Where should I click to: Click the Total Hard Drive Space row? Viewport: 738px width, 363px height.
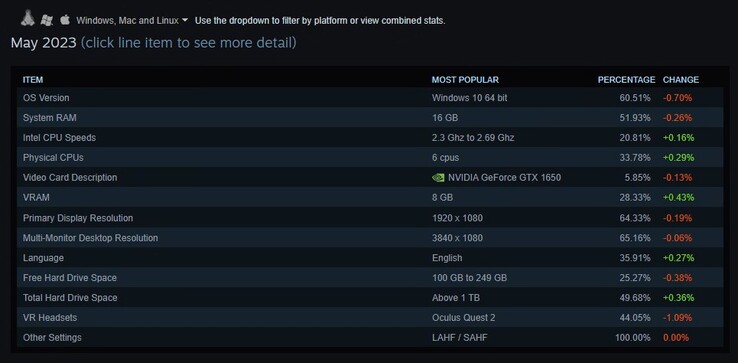(x=370, y=298)
